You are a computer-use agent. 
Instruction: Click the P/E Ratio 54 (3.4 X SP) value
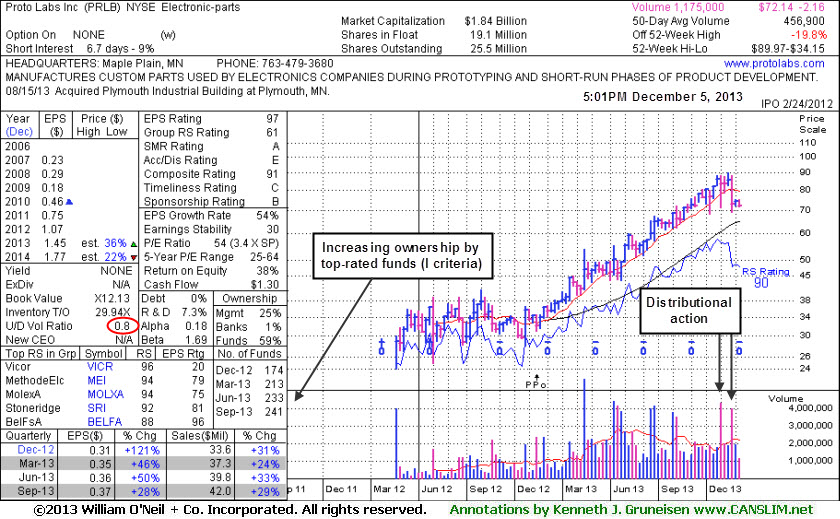(246, 243)
